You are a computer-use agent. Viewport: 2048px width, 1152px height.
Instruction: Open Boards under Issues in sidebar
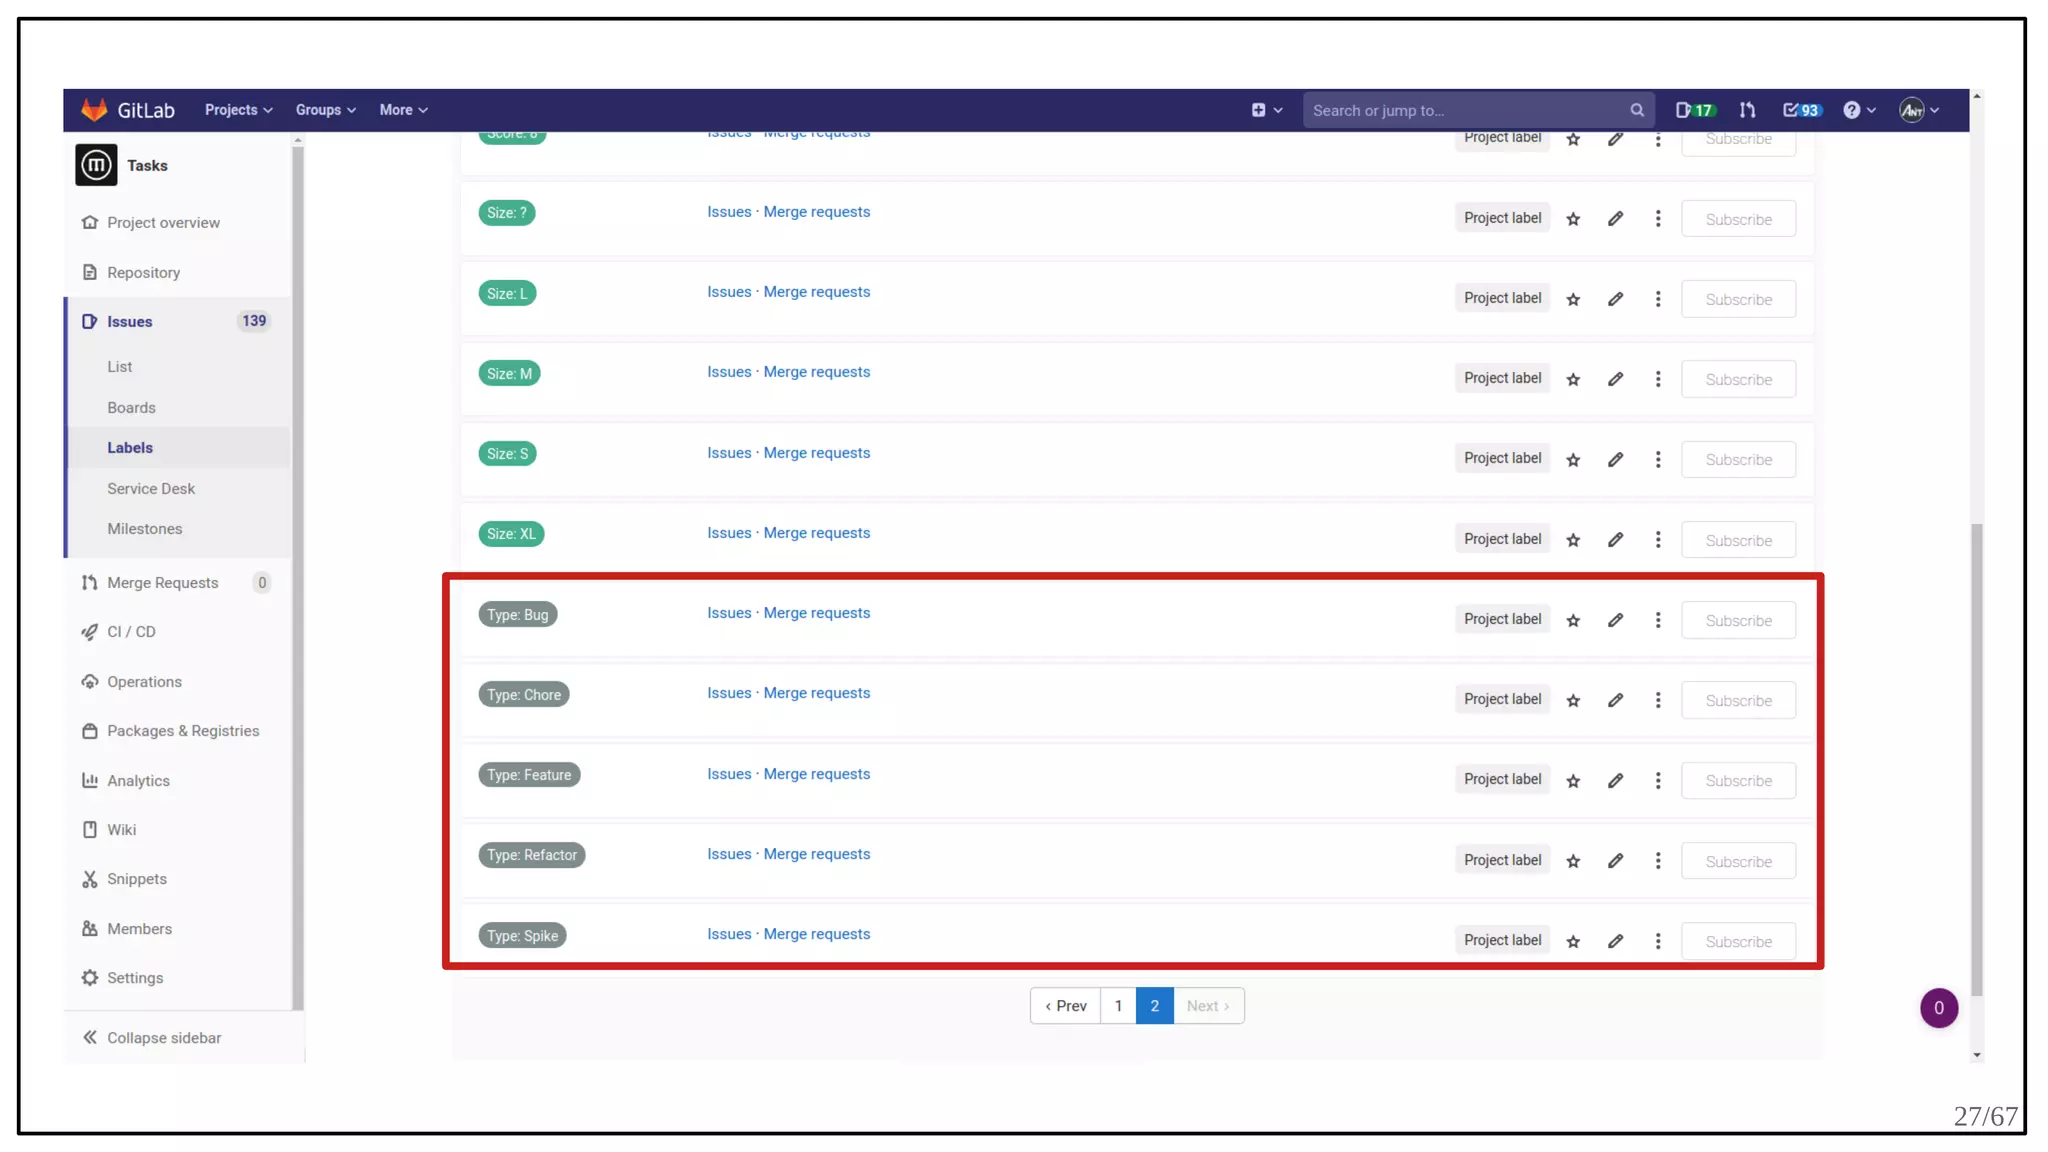pos(131,407)
